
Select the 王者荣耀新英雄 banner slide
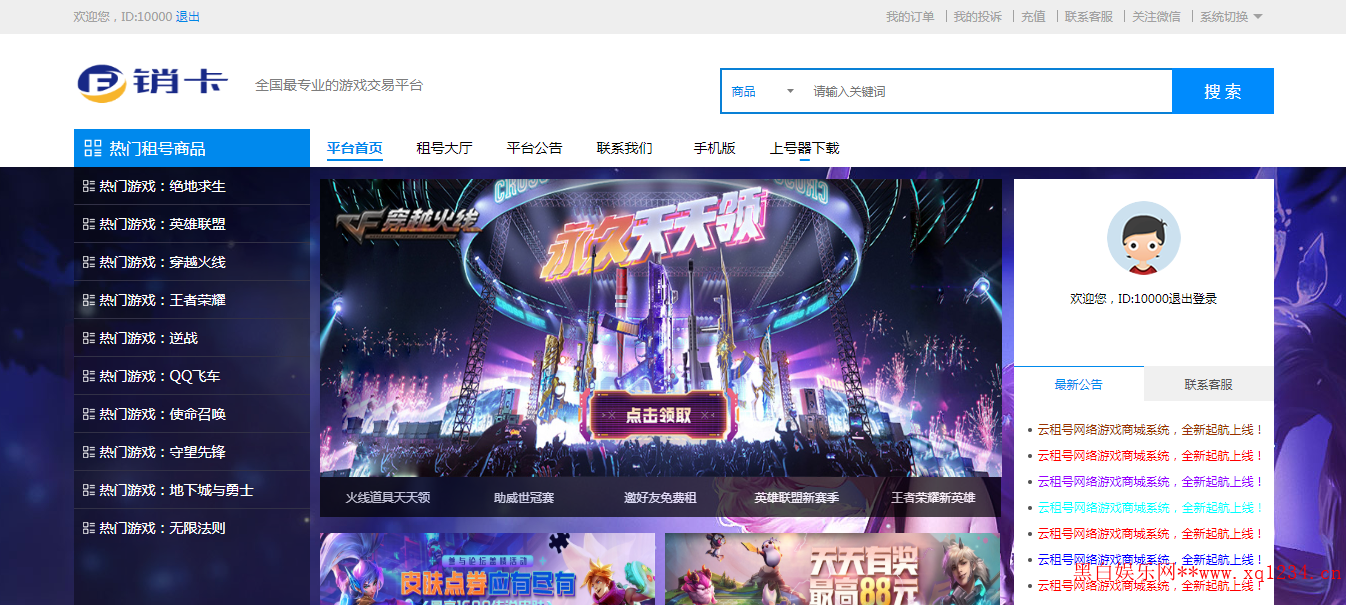coord(933,497)
